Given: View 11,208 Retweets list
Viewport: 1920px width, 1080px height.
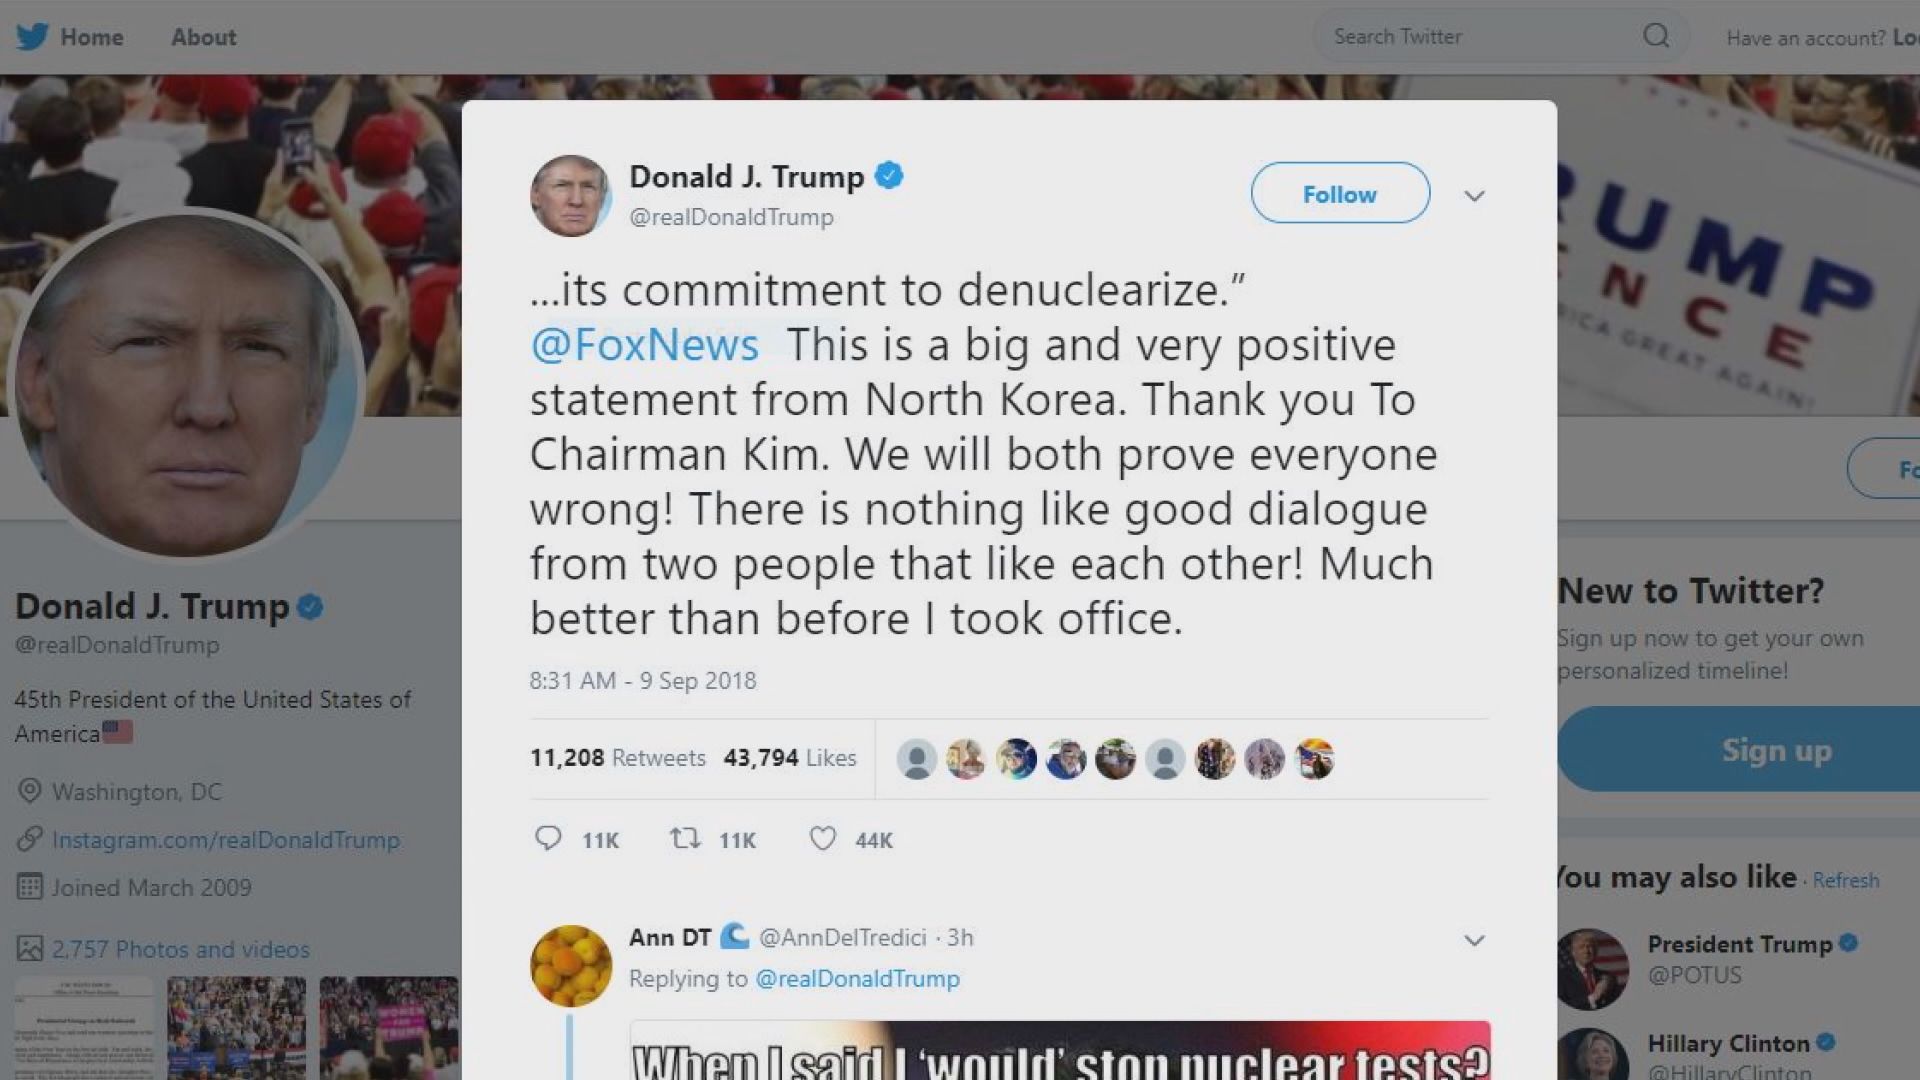Looking at the screenshot, I should [618, 758].
